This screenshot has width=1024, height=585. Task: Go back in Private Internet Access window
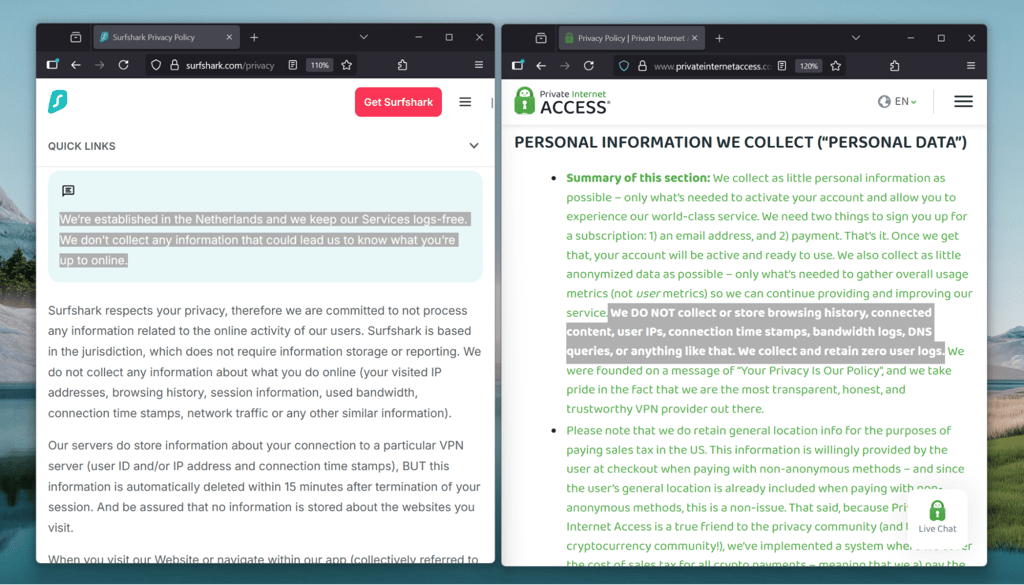point(541,65)
